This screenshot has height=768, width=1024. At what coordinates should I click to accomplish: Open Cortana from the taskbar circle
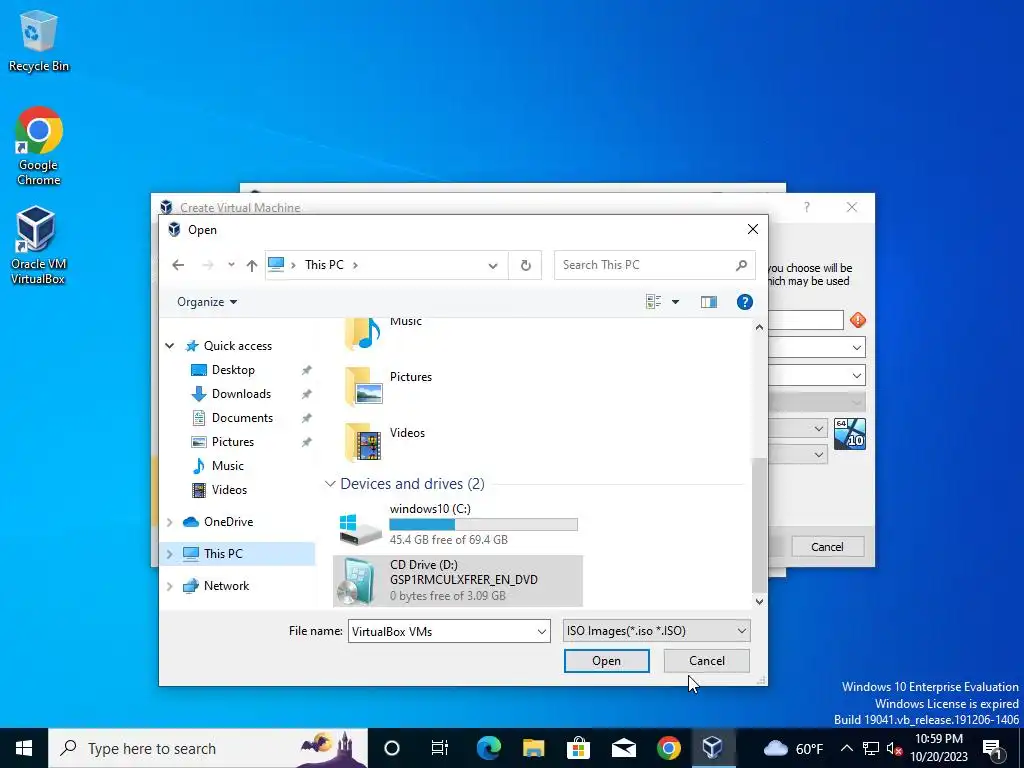click(x=391, y=748)
